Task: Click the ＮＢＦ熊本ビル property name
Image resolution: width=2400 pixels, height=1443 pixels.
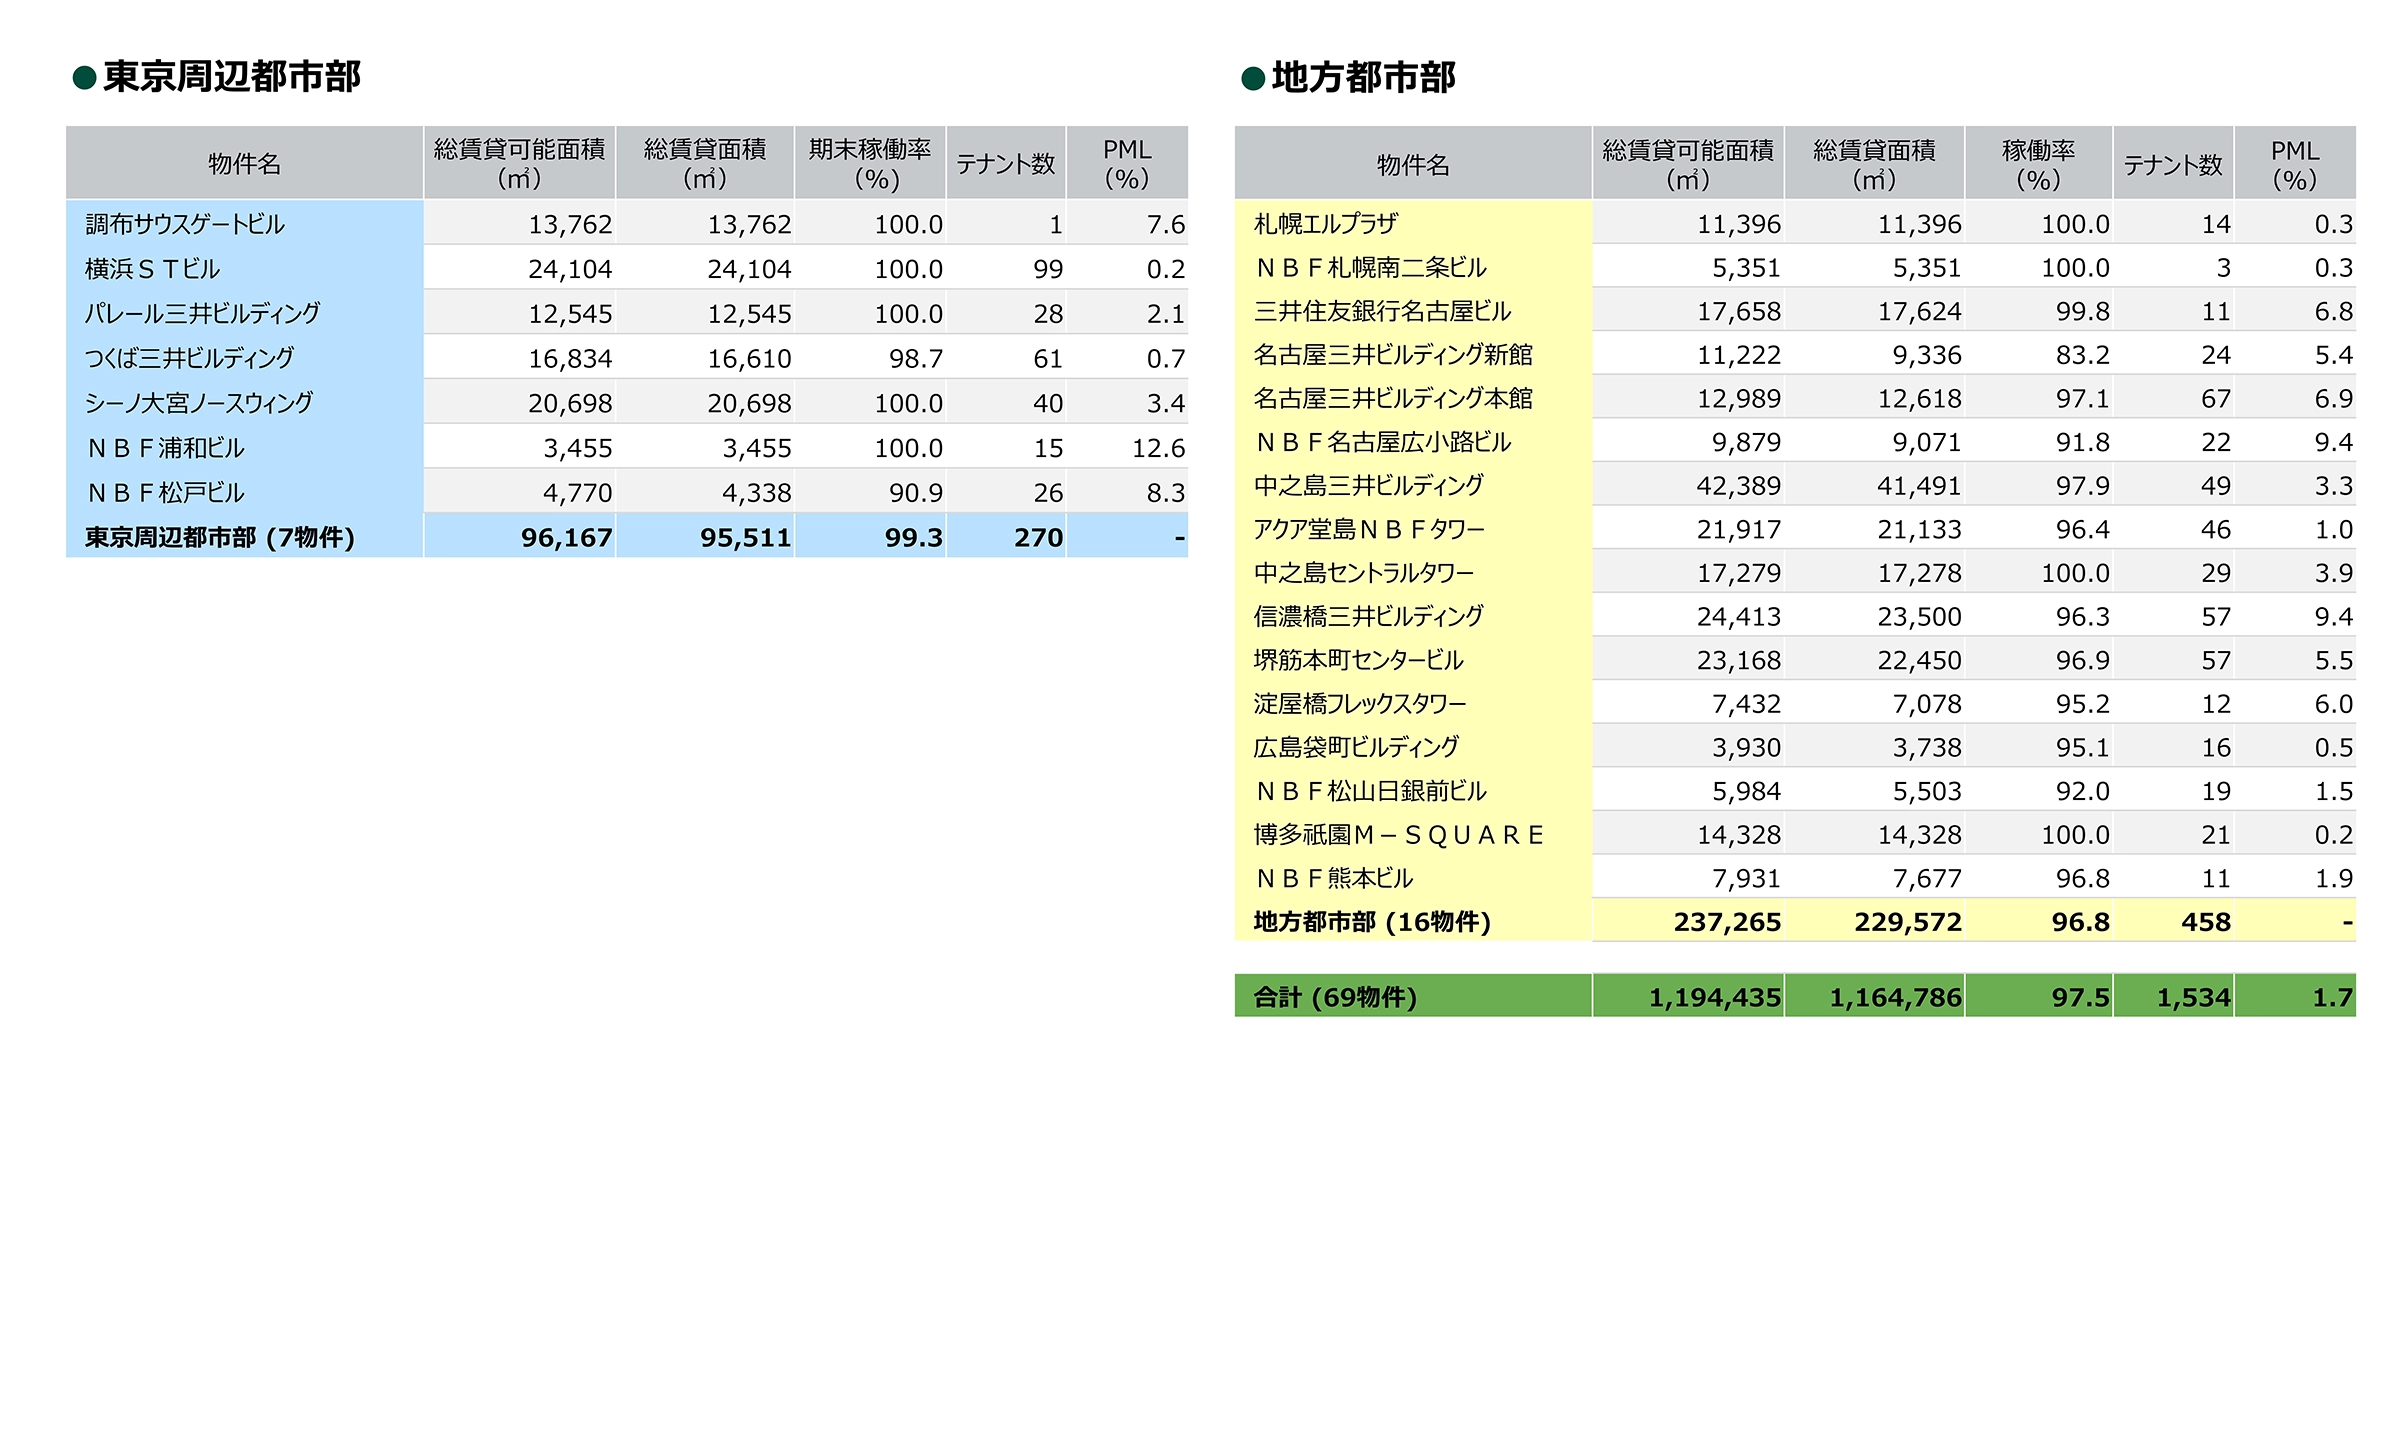Action: 1334,878
